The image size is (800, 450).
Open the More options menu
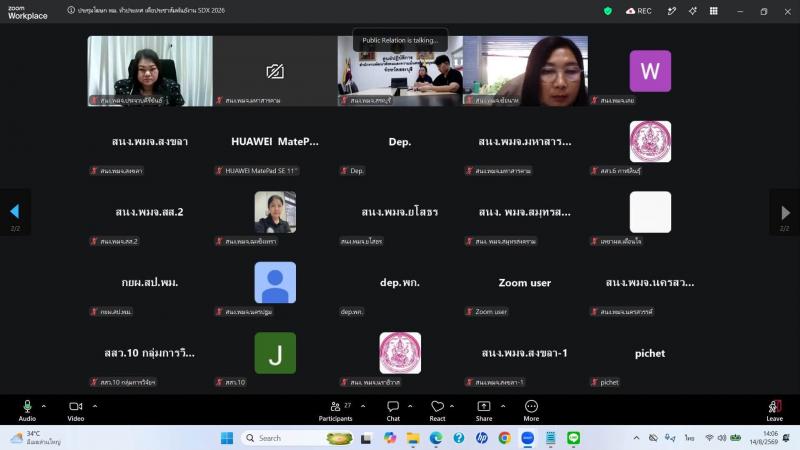531,410
